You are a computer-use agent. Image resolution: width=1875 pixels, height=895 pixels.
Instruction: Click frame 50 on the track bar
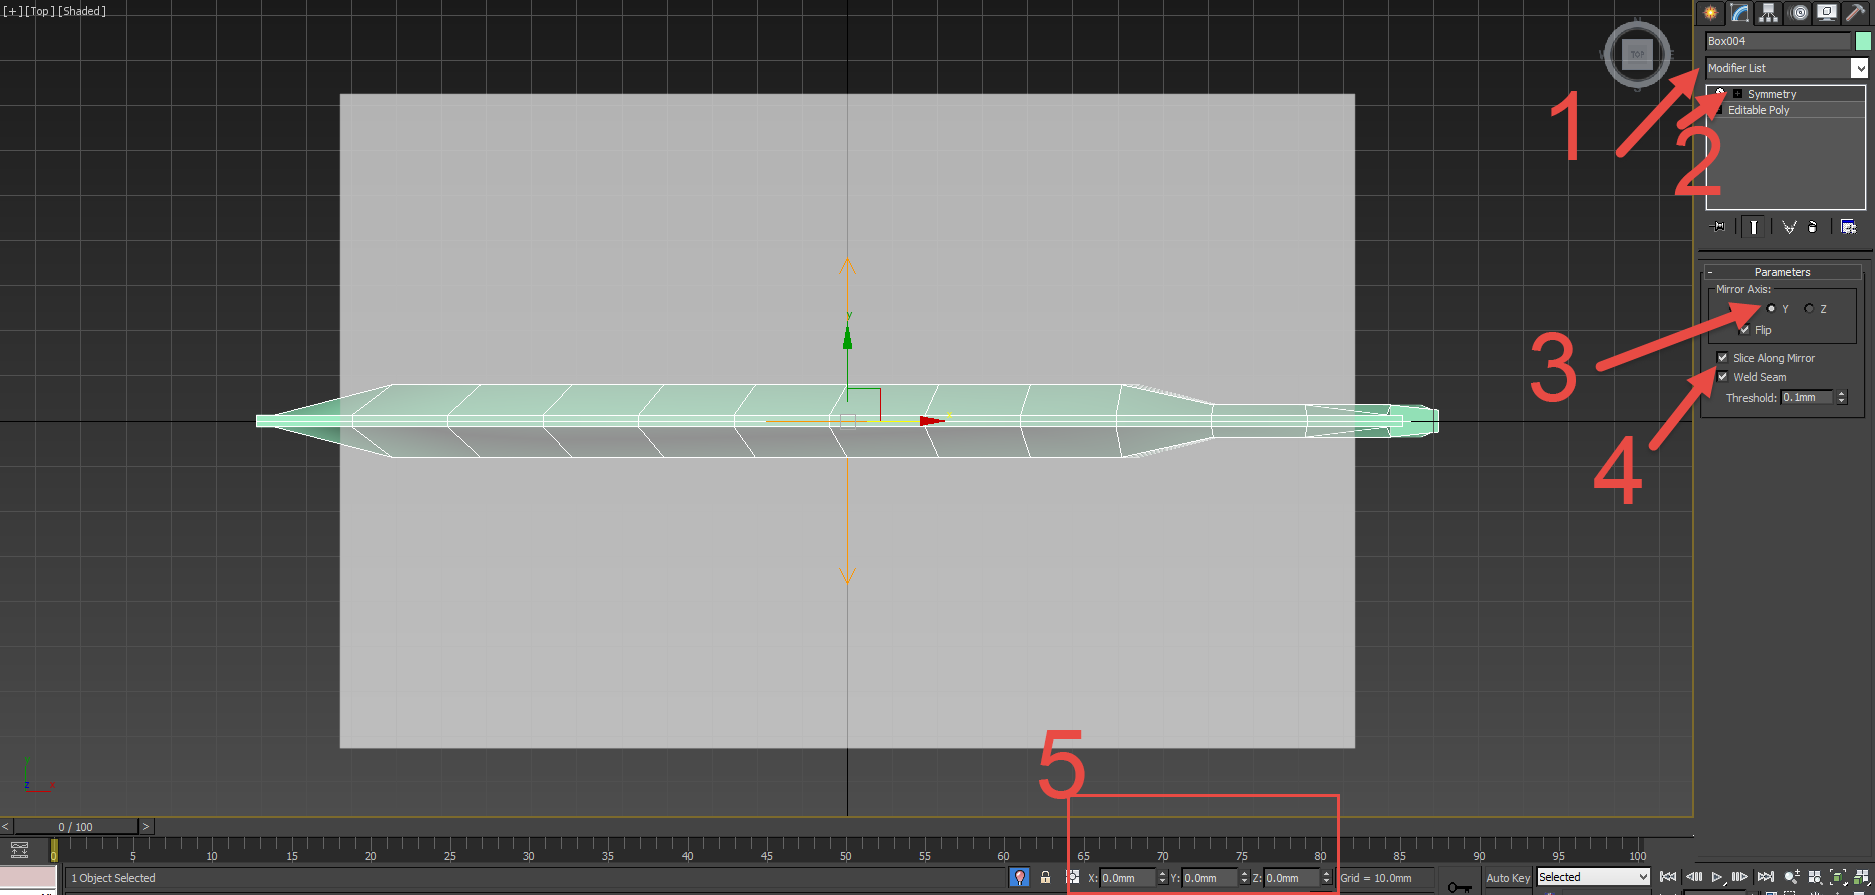tap(846, 855)
